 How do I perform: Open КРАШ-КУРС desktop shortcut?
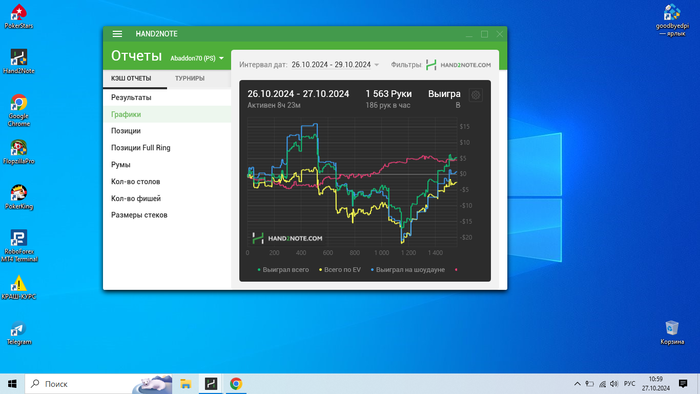pyautogui.click(x=19, y=287)
